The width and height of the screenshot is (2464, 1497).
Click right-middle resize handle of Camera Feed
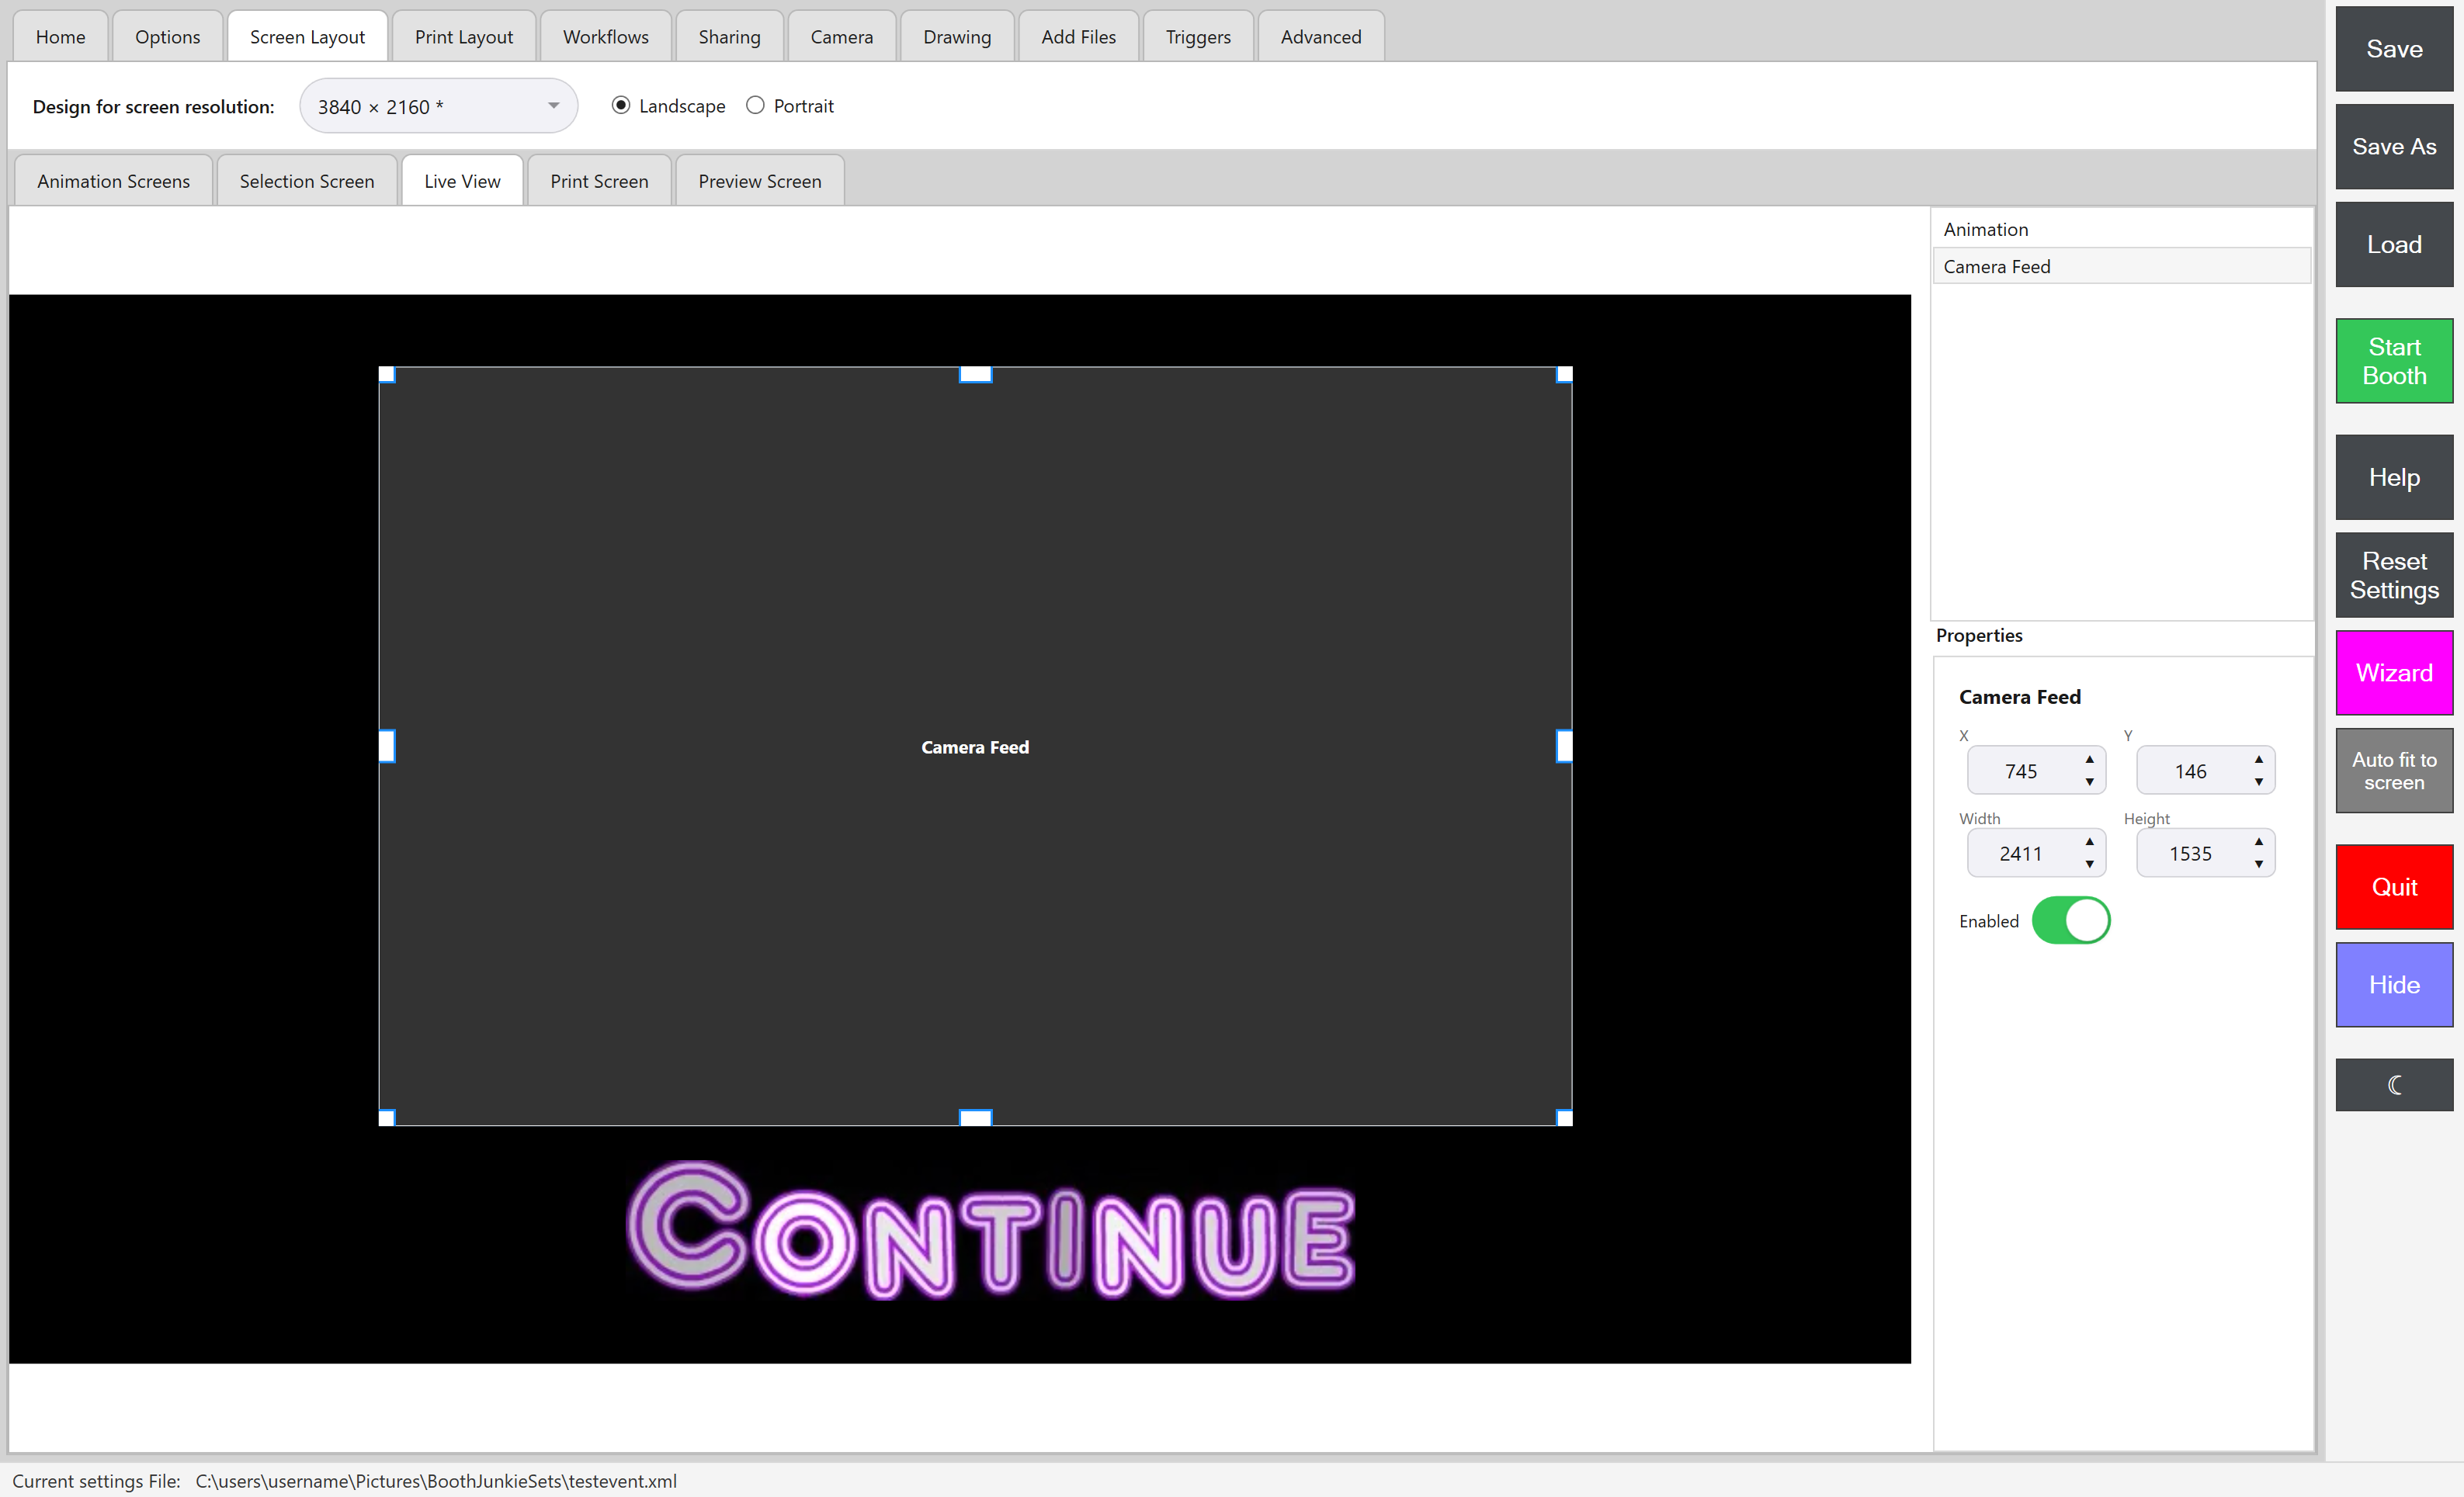click(x=1564, y=746)
